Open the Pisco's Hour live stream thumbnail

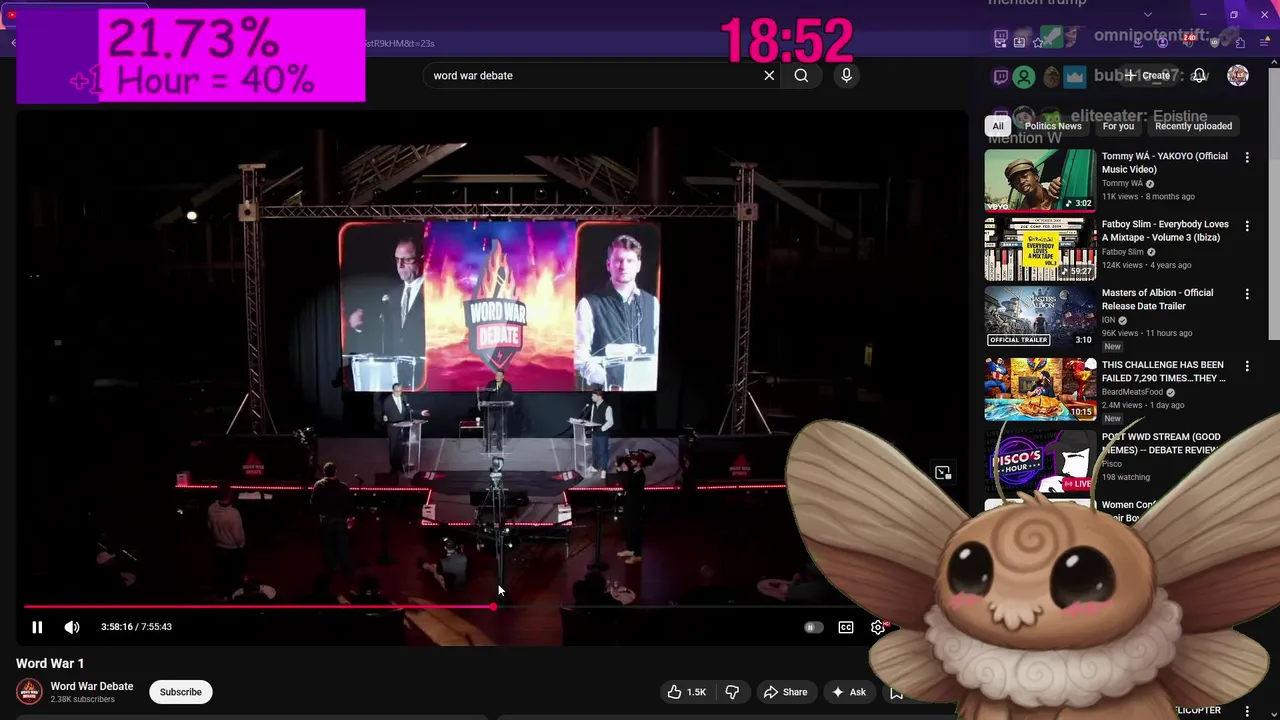[1040, 461]
